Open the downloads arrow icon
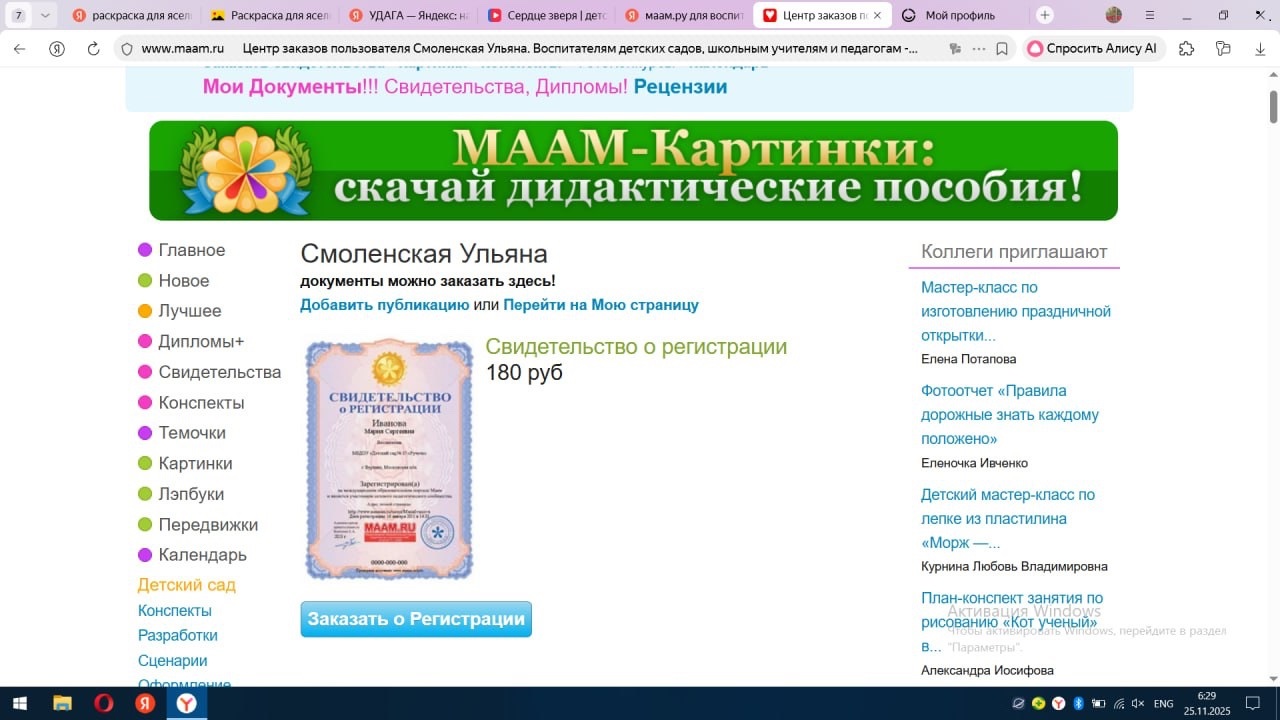 (x=1260, y=49)
